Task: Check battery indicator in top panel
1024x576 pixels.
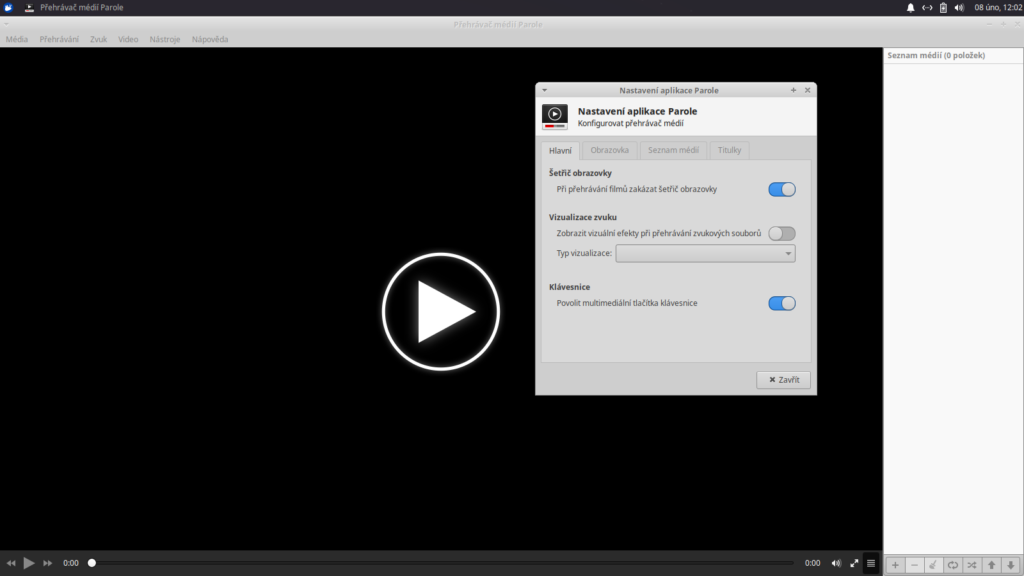Action: coord(943,8)
